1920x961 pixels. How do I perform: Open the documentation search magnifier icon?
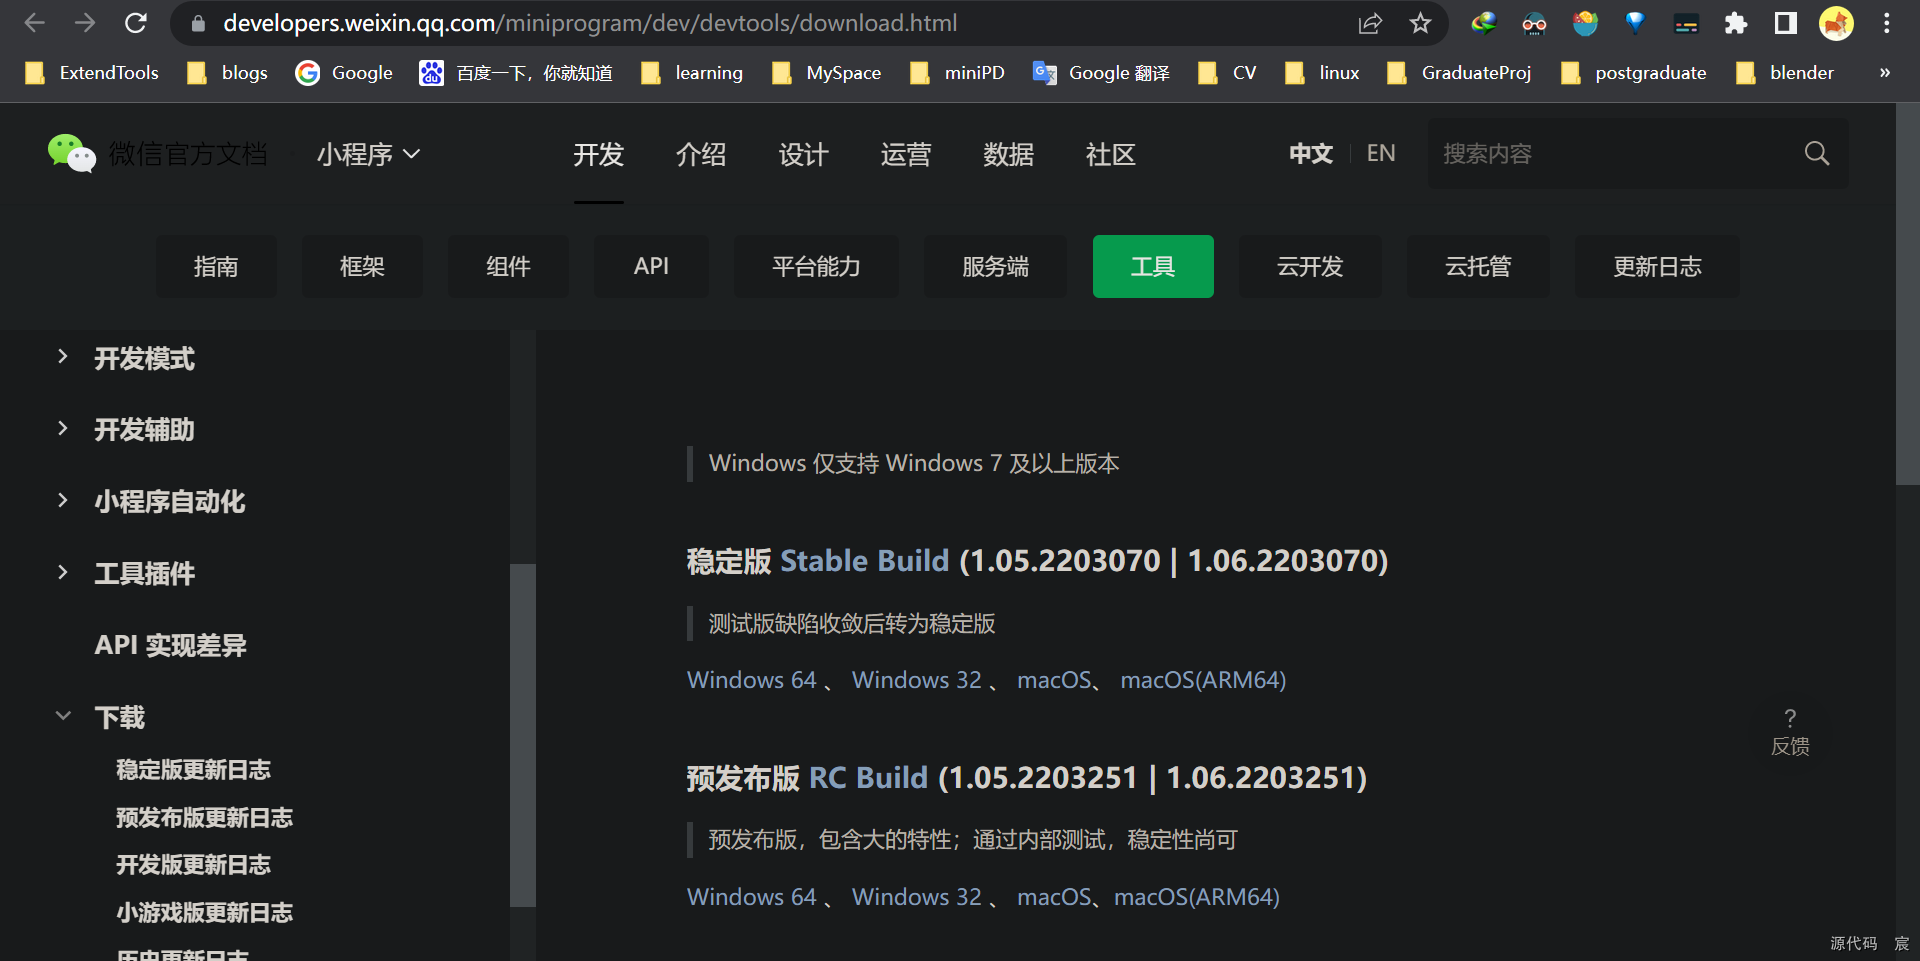coord(1816,153)
